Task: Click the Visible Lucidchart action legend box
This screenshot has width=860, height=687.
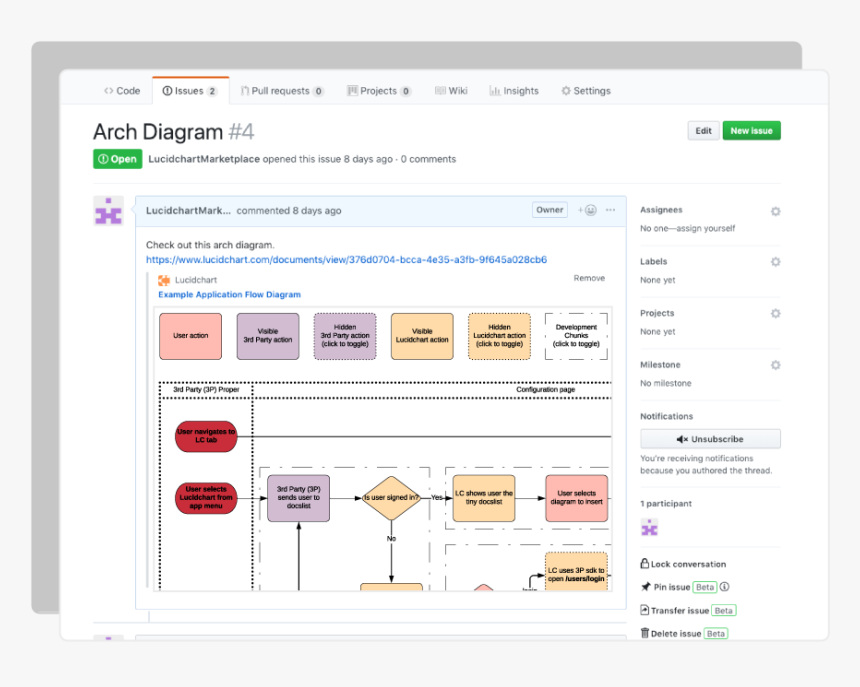Action: click(x=422, y=336)
